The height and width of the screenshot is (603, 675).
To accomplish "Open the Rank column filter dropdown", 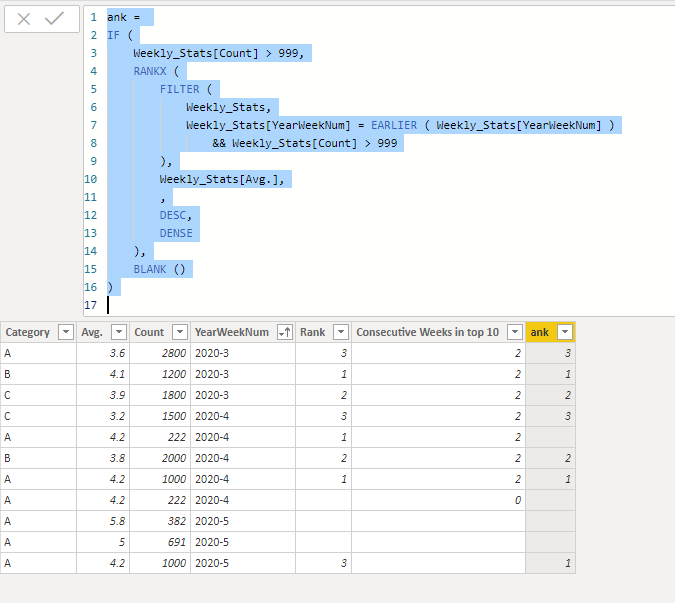I will pos(341,332).
